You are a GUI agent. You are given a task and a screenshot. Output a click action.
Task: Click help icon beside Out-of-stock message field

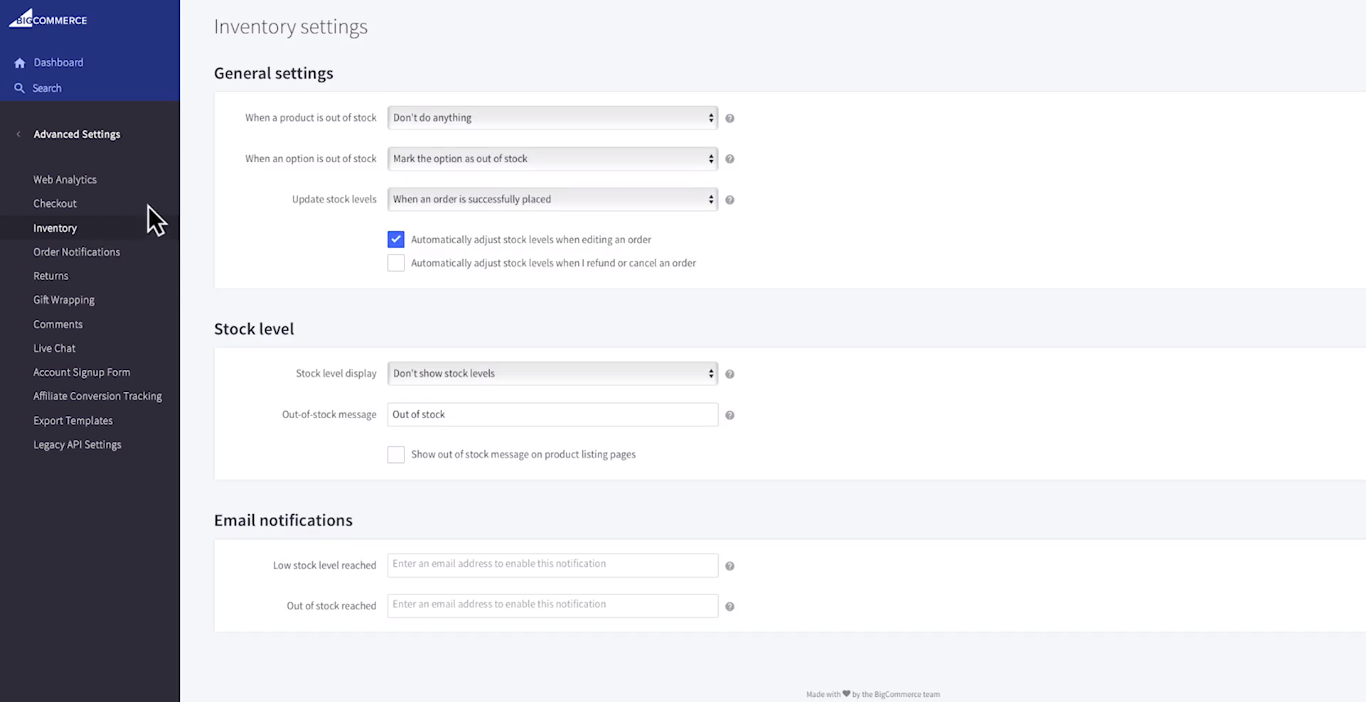(x=730, y=415)
